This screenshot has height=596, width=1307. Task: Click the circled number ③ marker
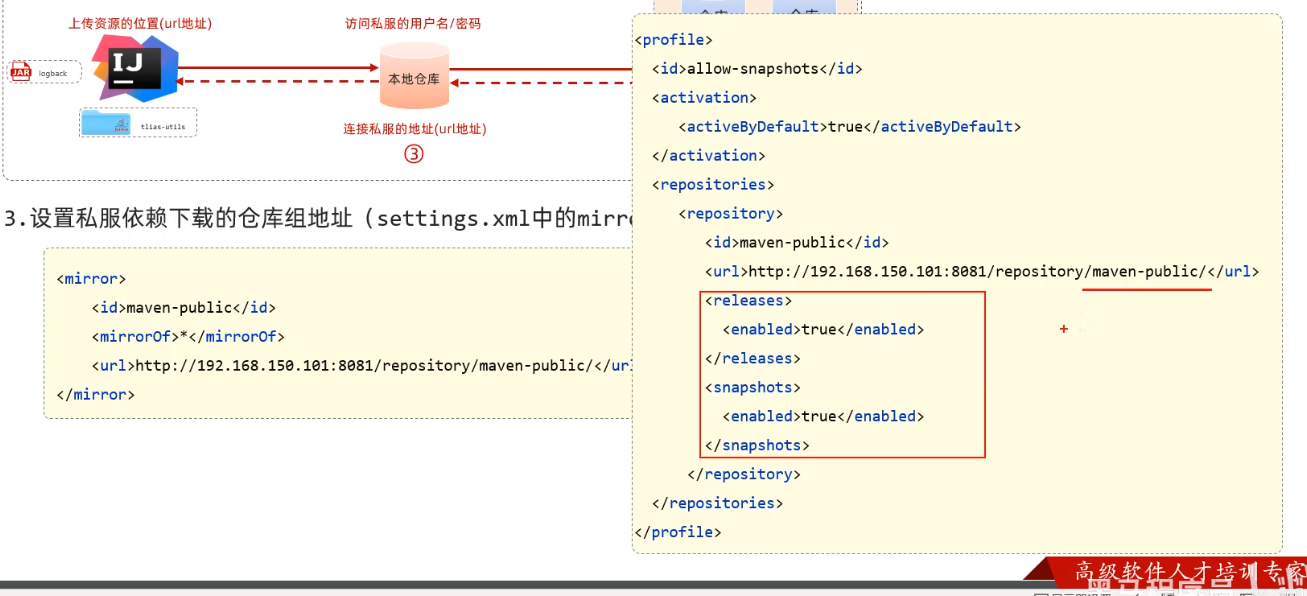414,154
